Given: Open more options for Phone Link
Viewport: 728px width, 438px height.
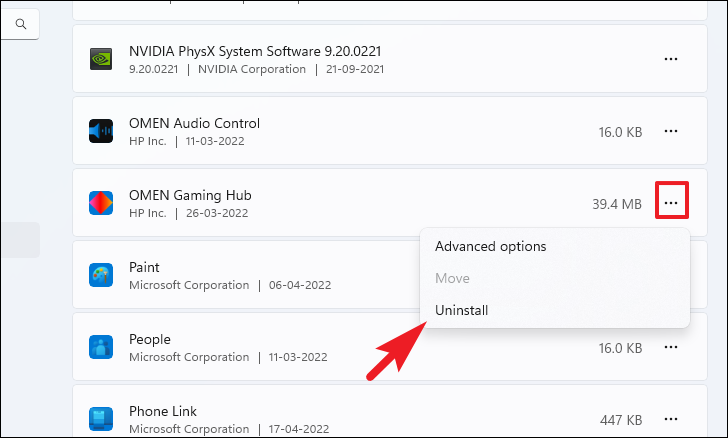Looking at the screenshot, I should pos(671,419).
